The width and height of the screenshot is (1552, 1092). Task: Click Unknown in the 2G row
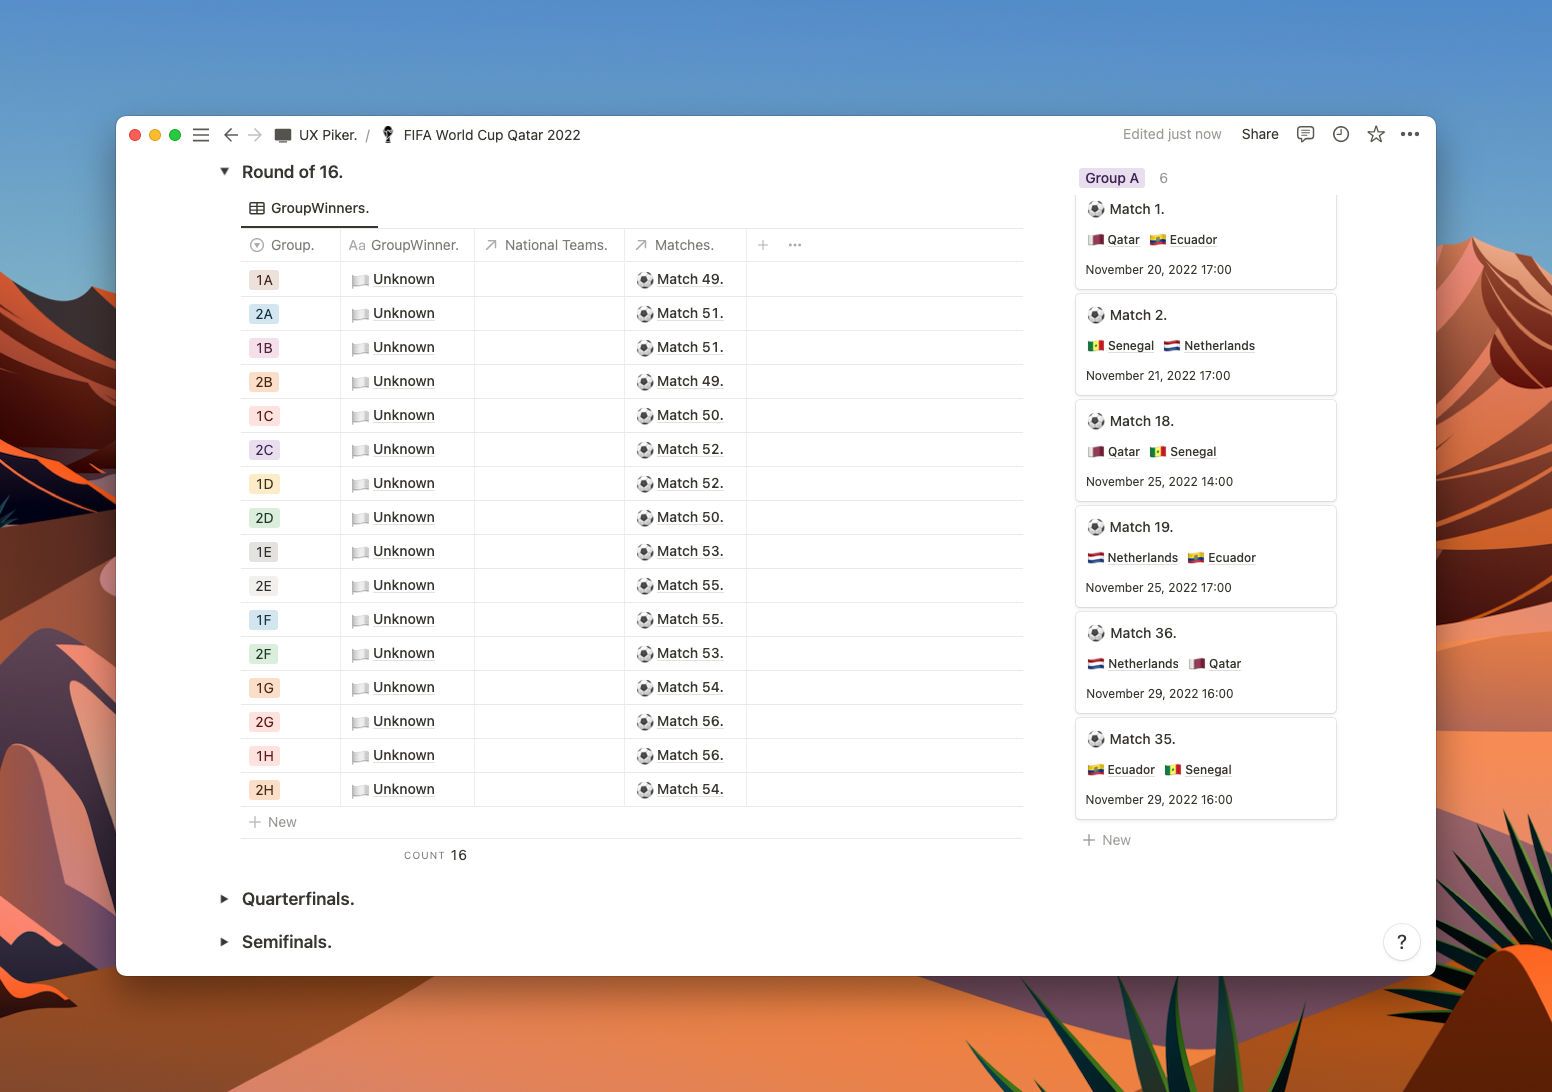click(404, 721)
